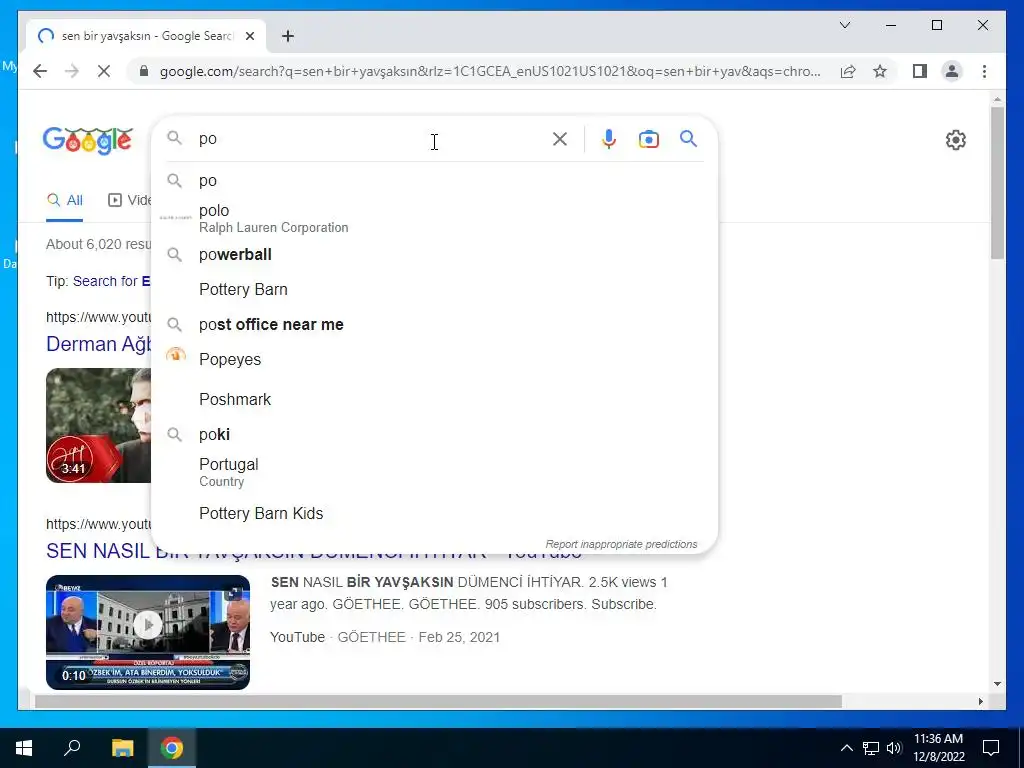
Task: Bookmark this tab with the star icon
Action: (880, 71)
